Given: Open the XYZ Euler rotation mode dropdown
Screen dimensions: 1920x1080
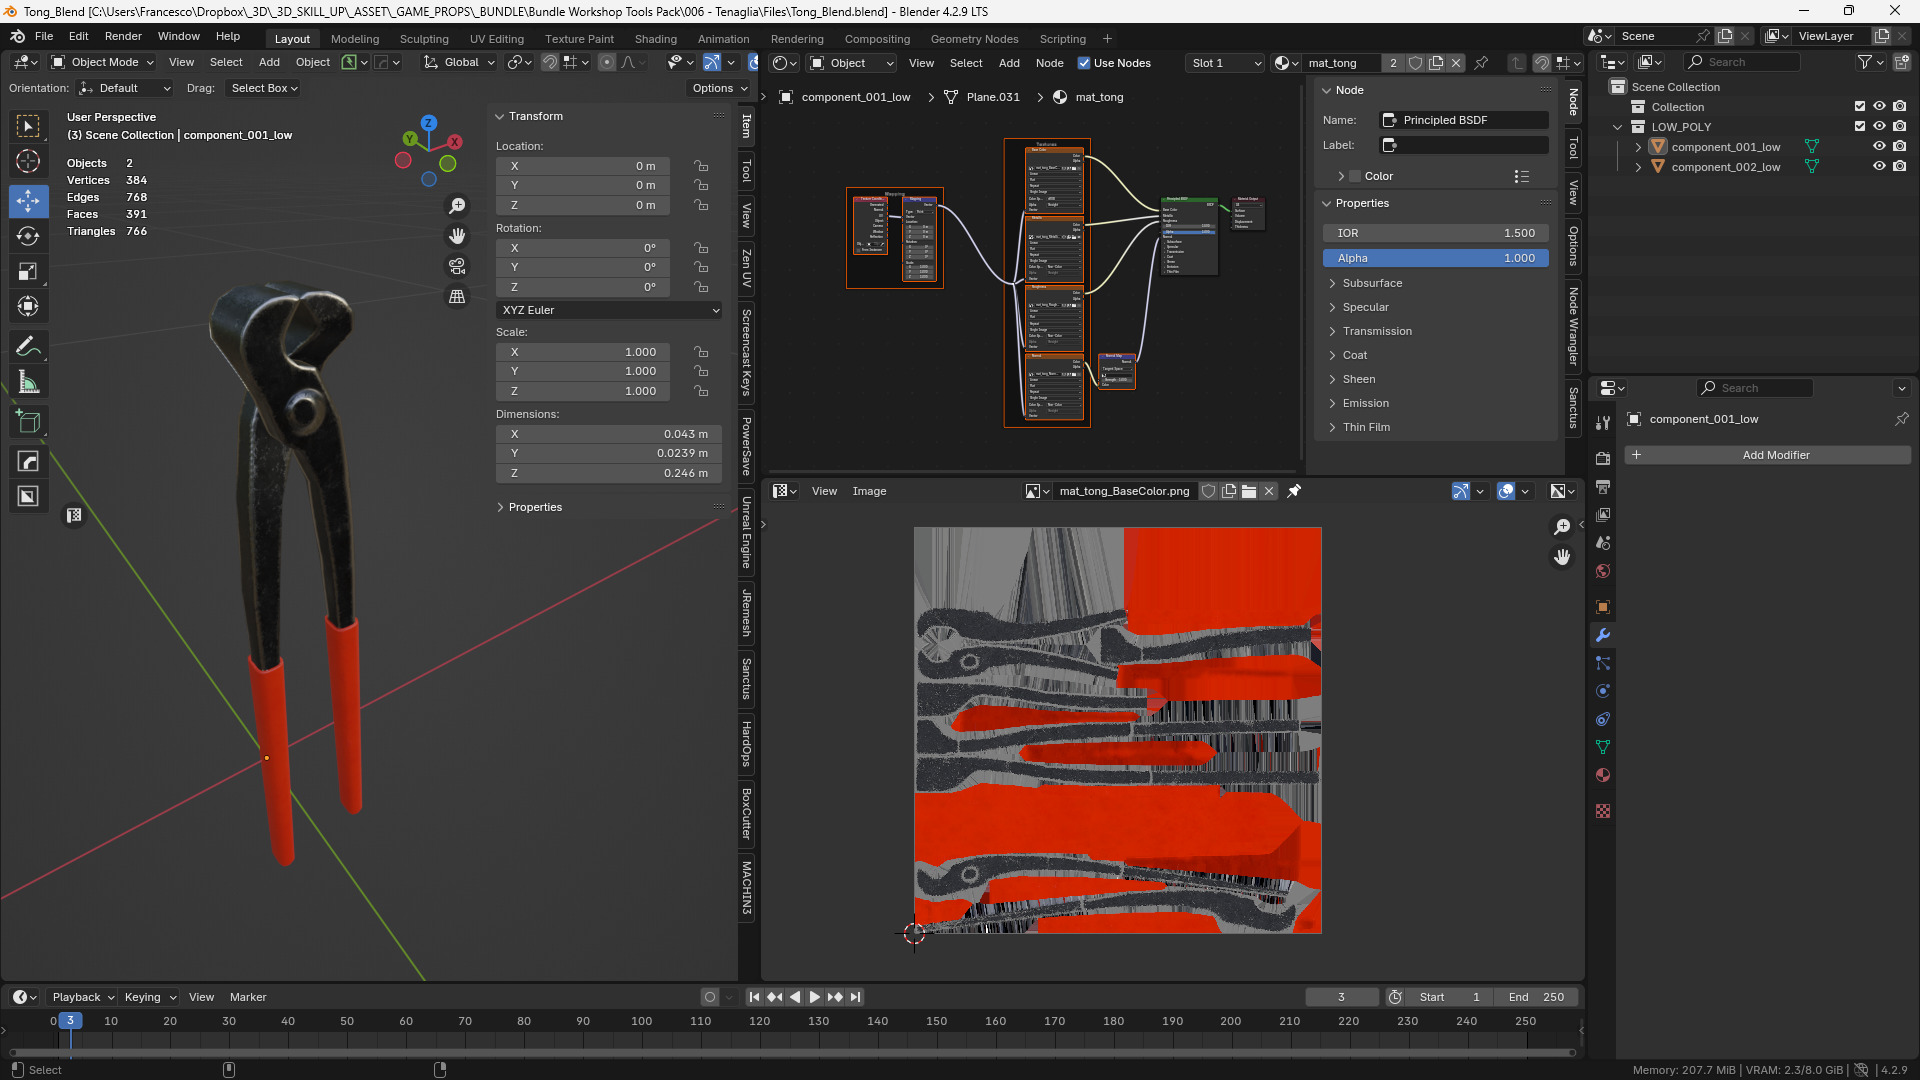Looking at the screenshot, I should [x=609, y=310].
